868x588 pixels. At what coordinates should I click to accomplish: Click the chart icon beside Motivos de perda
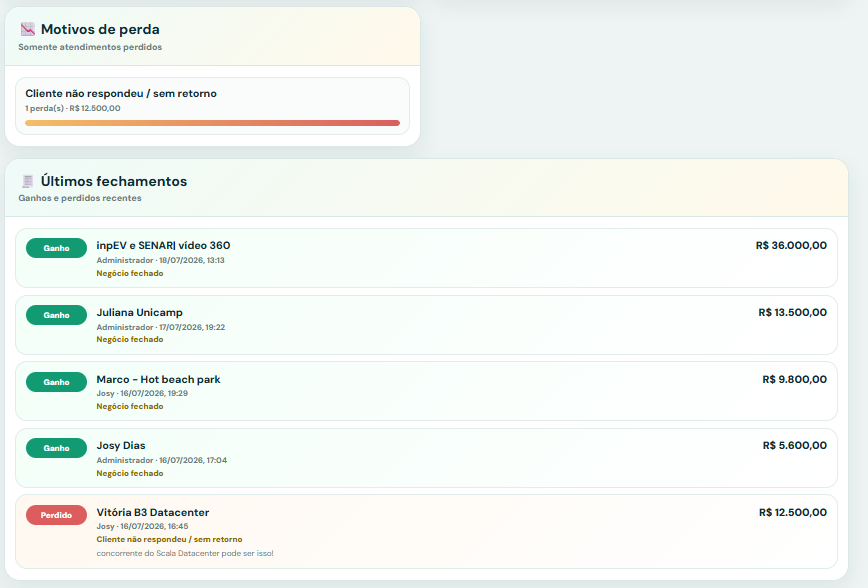click(27, 29)
